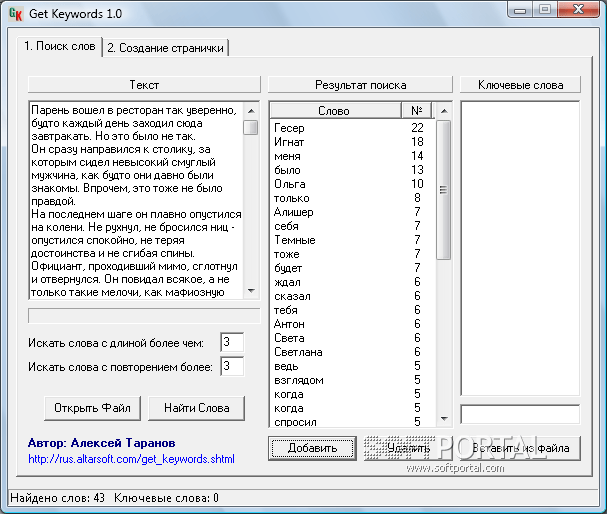Image resolution: width=607 pixels, height=514 pixels.
Task: Click the 'Вставить из файла' button
Action: [520, 448]
